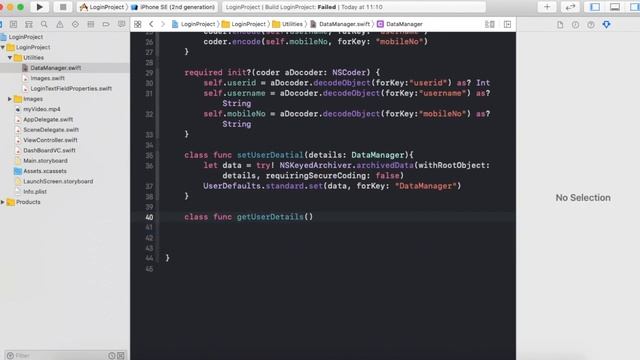
Task: Click getUserDetails function name in code
Action: [270, 217]
